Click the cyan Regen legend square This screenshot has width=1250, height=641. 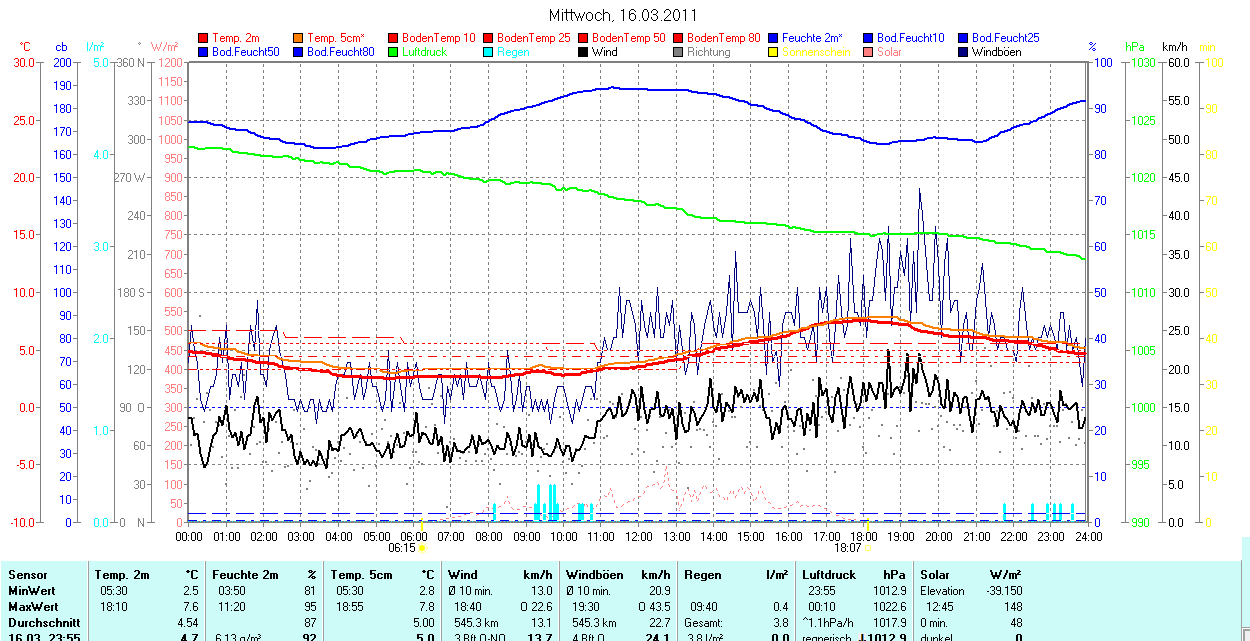coord(489,52)
